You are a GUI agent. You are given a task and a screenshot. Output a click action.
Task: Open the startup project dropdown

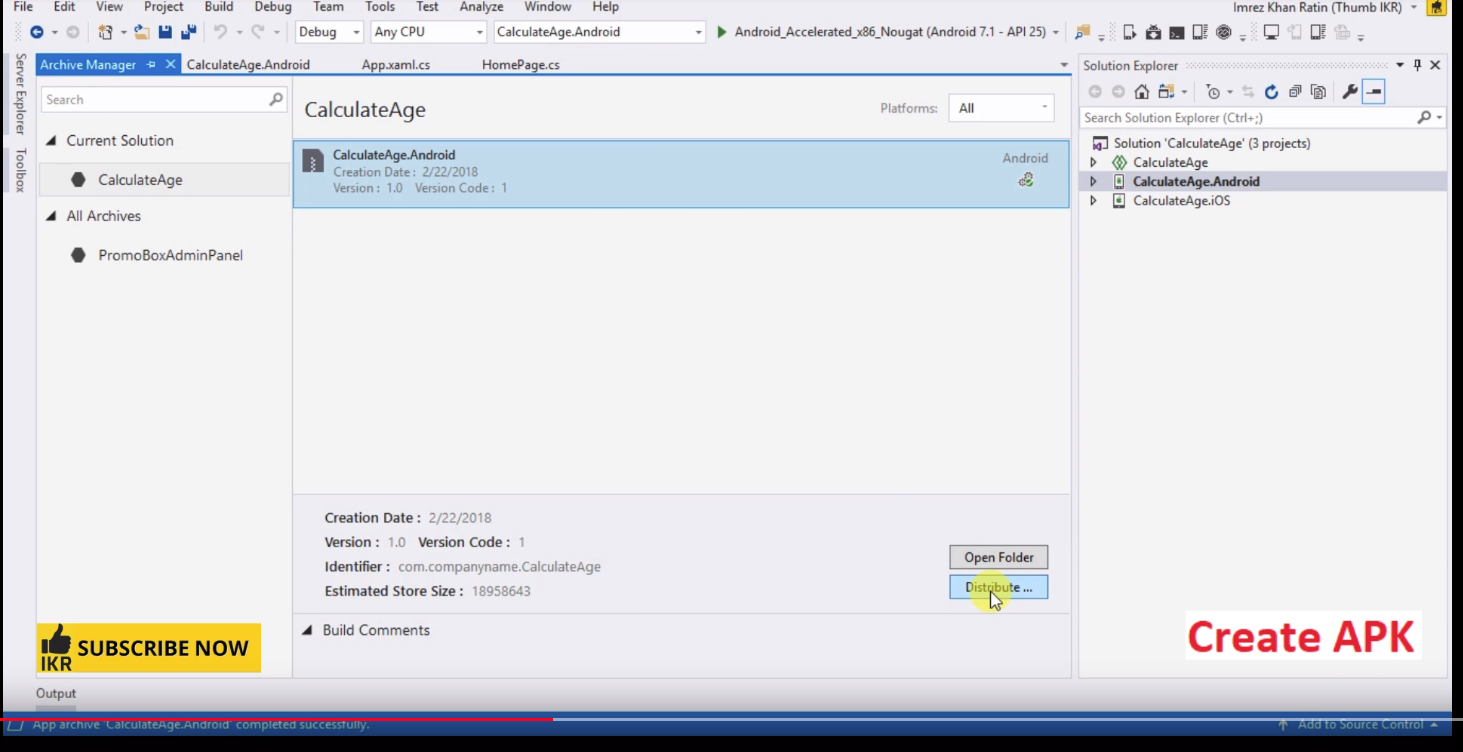pos(699,32)
